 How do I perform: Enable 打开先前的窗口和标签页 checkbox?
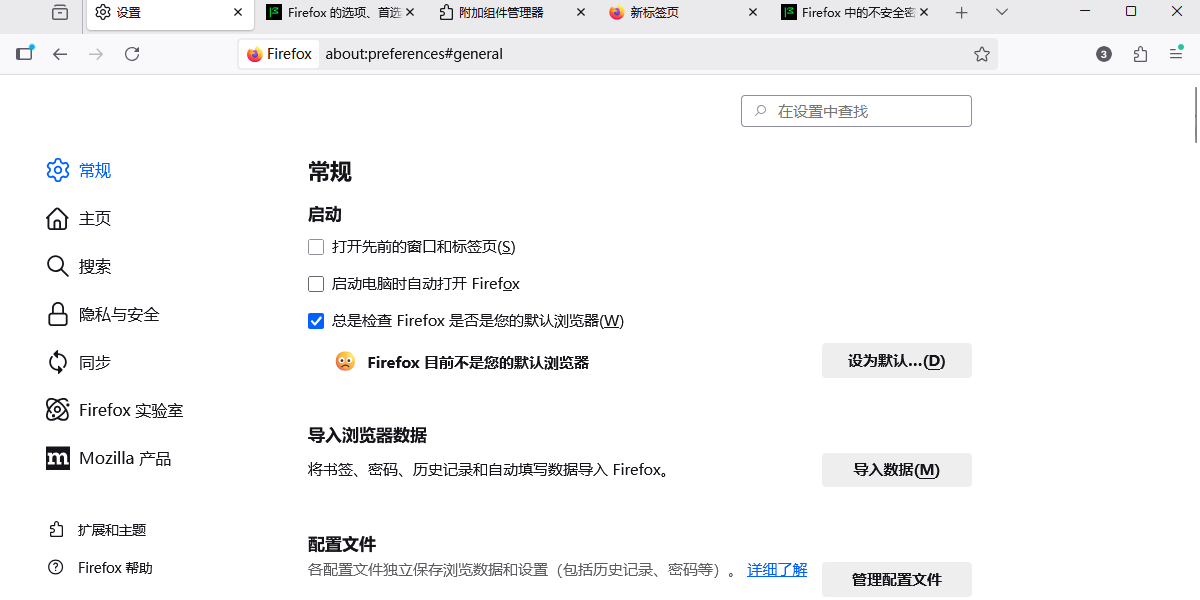click(316, 246)
